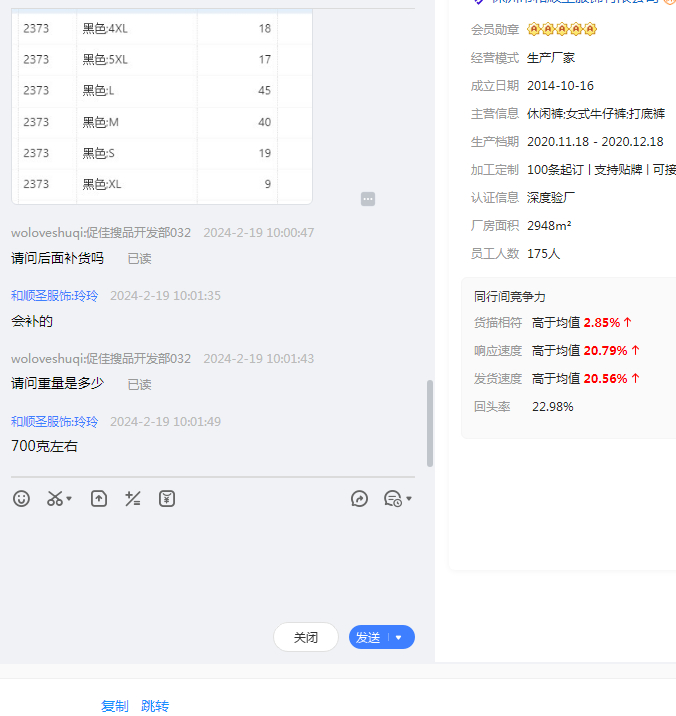Click the 100条起订 customization text
Viewport: 676px width, 716px height.
click(555, 170)
